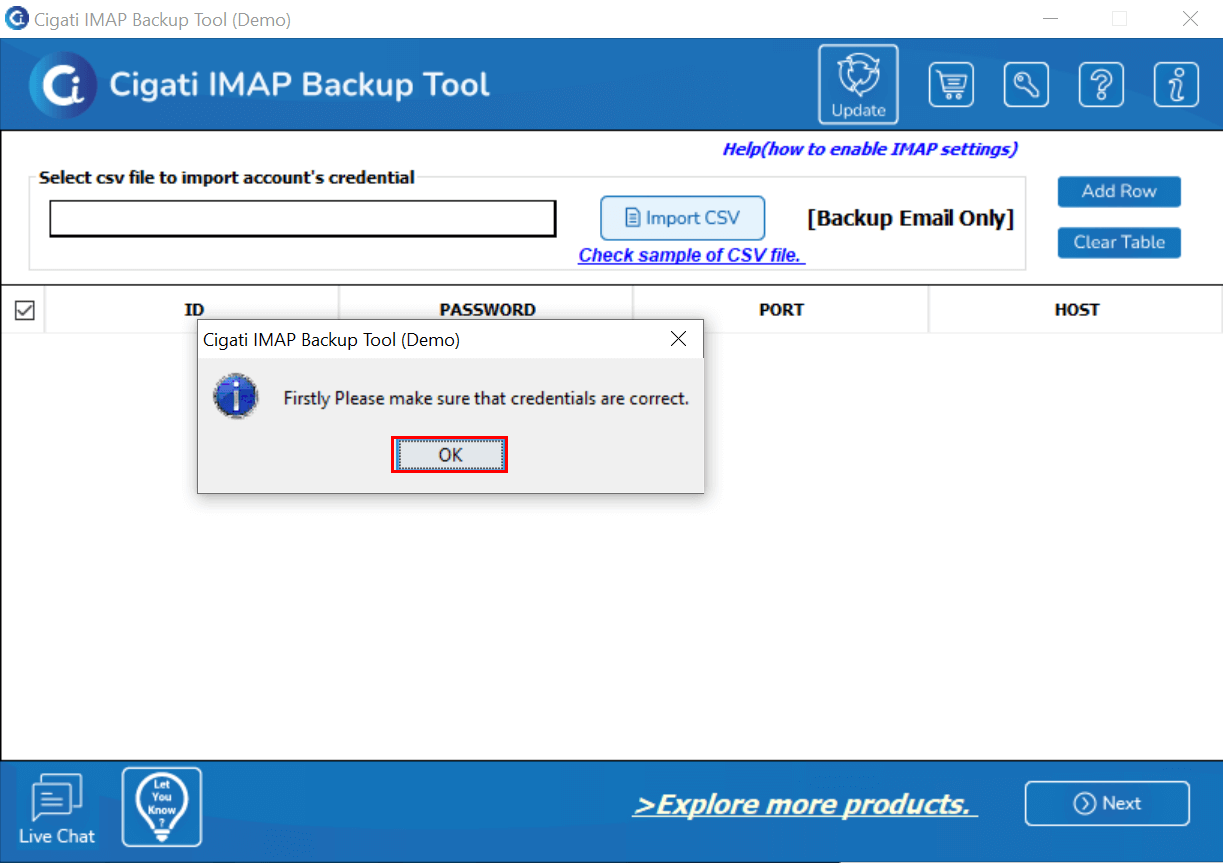Image resolution: width=1223 pixels, height=863 pixels.
Task: Close the credentials message dialog
Action: (x=678, y=339)
